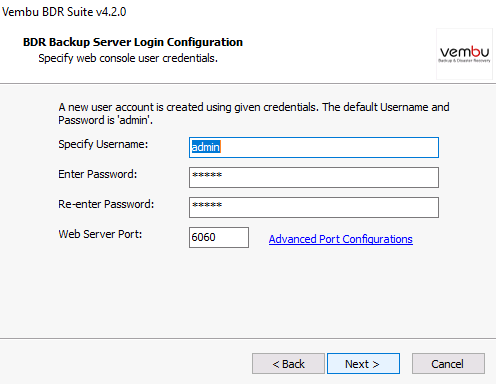Viewport: 496px width, 384px height.
Task: Click the 'Specify Username:' label
Action: 103,144
